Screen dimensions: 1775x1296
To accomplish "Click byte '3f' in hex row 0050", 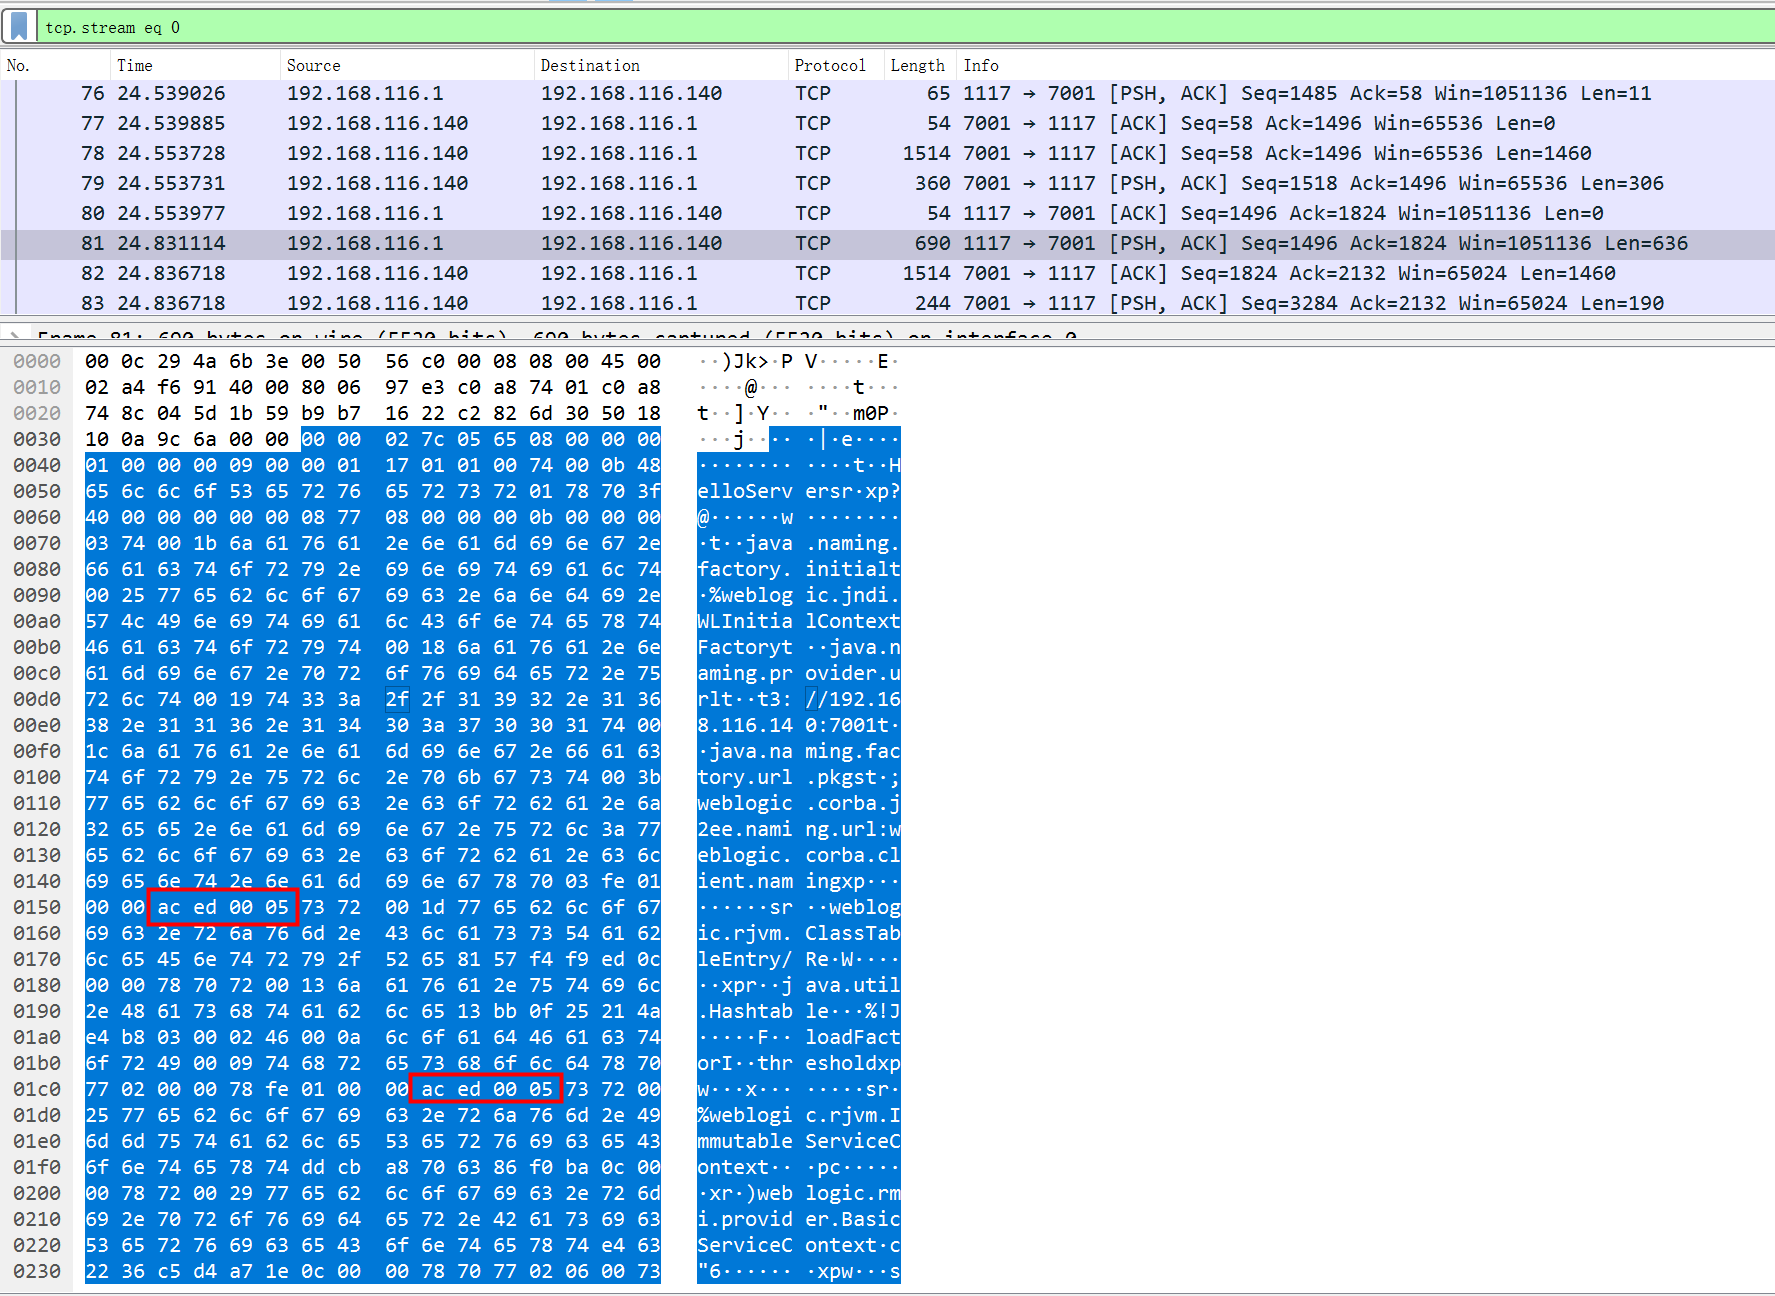I will (649, 491).
